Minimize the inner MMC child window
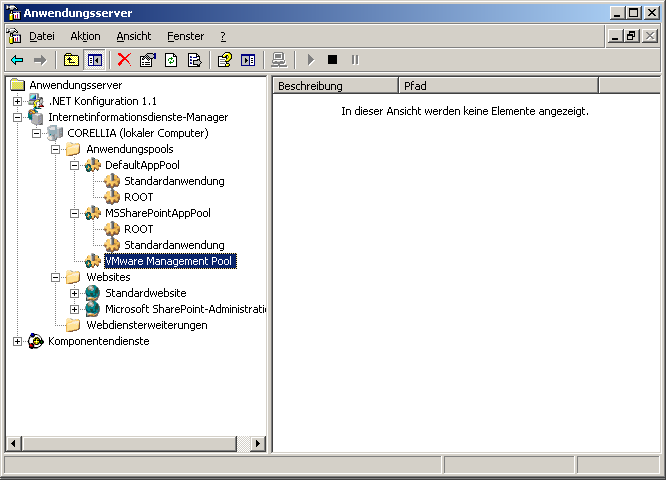The height and width of the screenshot is (480, 666). tap(615, 36)
